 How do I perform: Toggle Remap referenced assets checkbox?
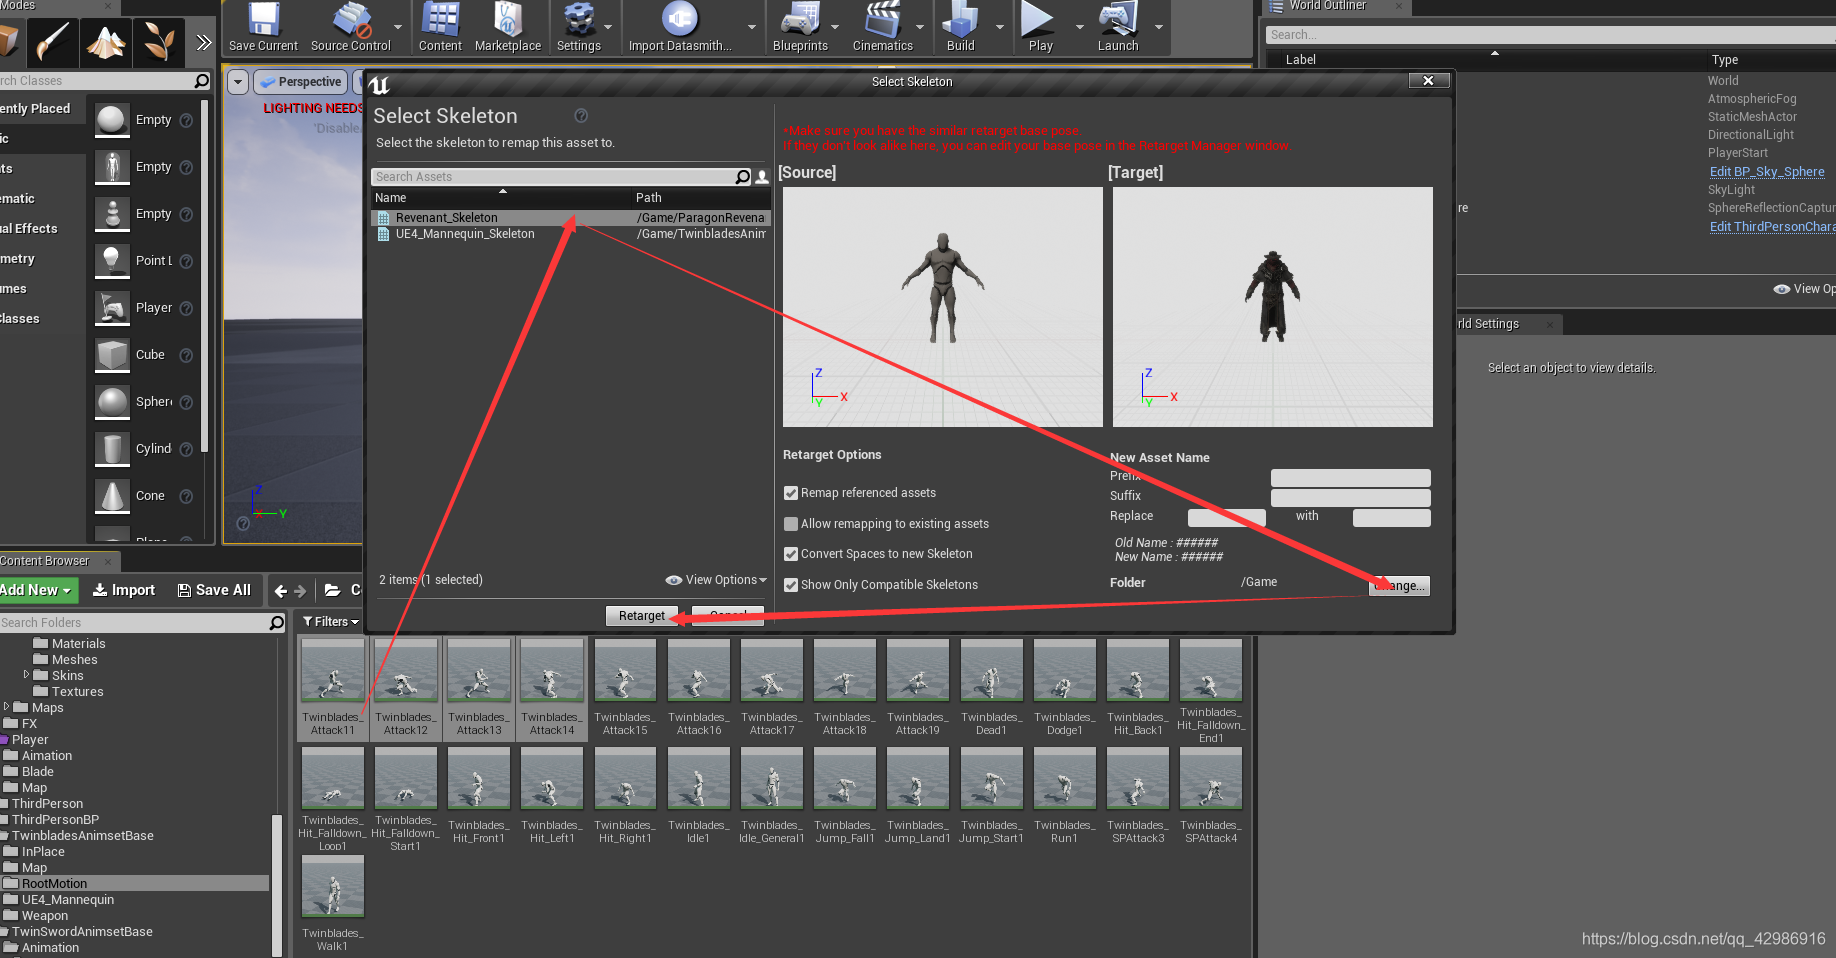pos(791,493)
